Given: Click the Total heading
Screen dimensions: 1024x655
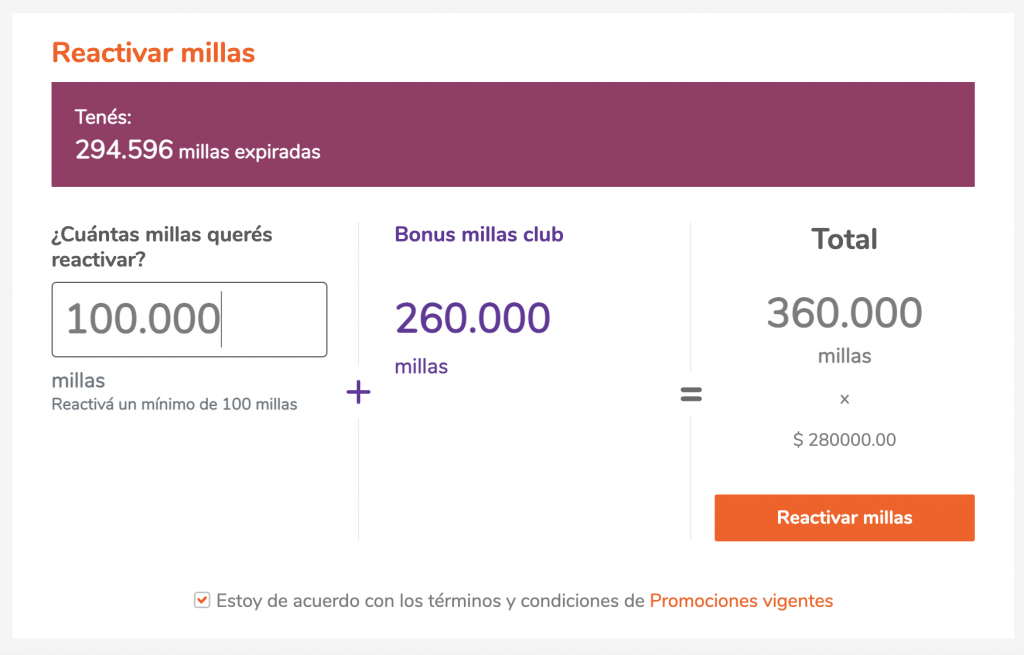Looking at the screenshot, I should point(844,239).
